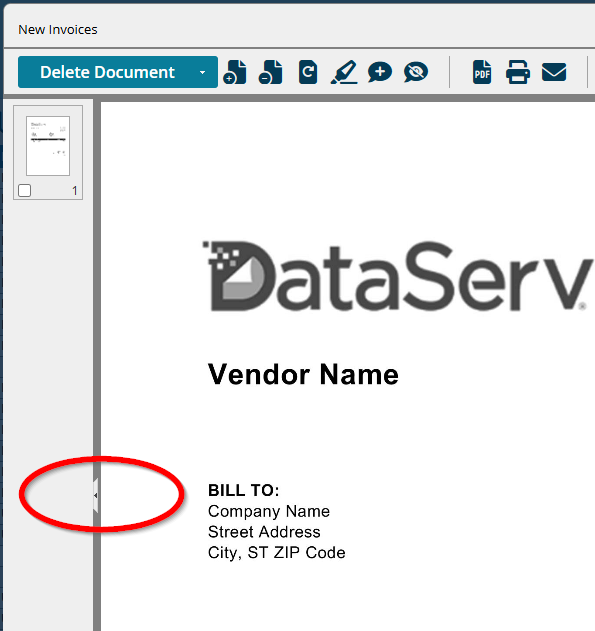Image resolution: width=595 pixels, height=631 pixels.
Task: Open the Delete Document dropdown arrow
Action: [202, 72]
